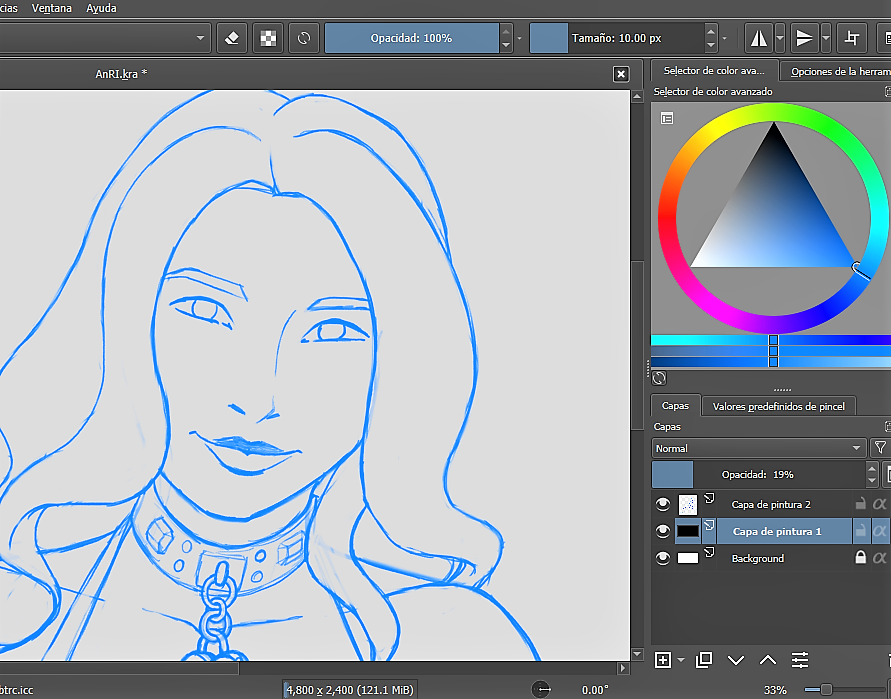Hide the Background layer
The width and height of the screenshot is (891, 699).
tap(663, 558)
